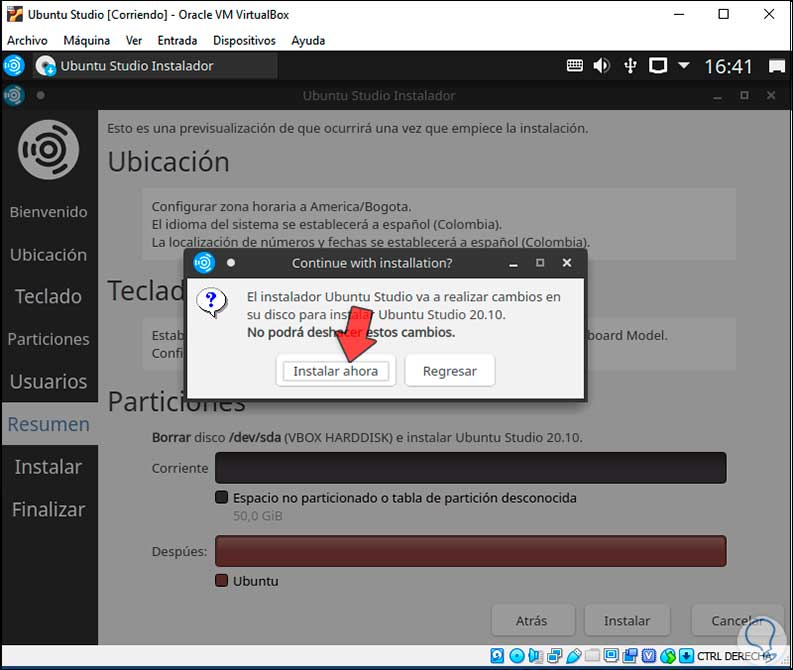
Task: Select Ubuntu Studio Instalador taskbar entry
Action: tap(155, 66)
